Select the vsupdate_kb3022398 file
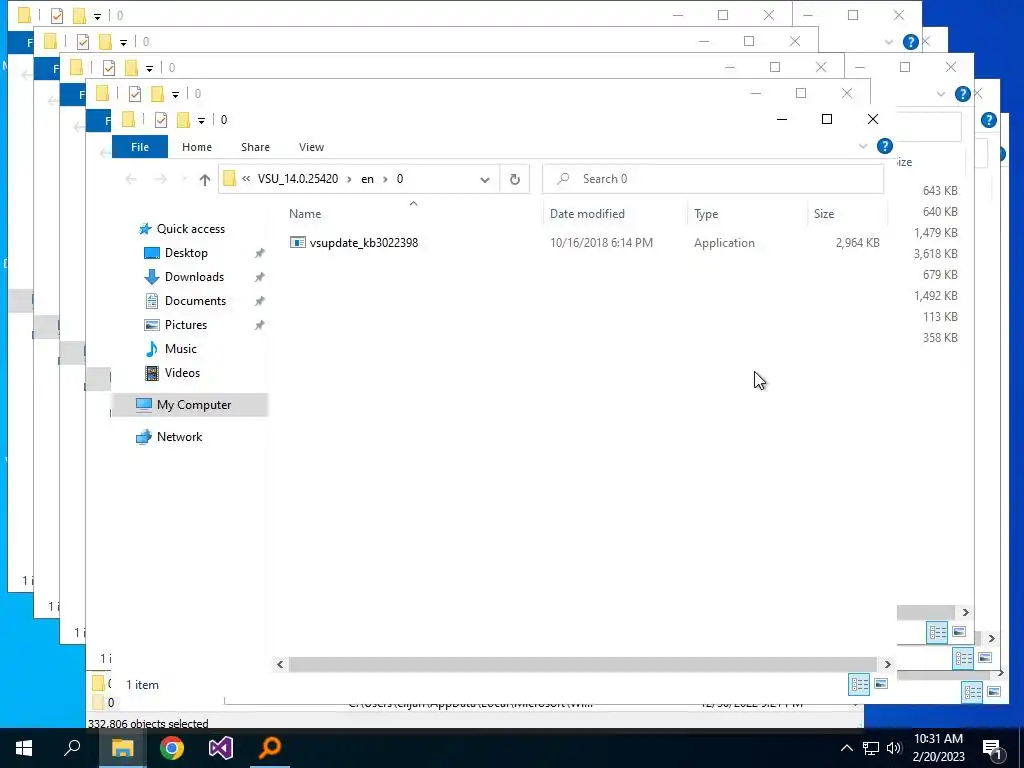1024x768 pixels. click(x=364, y=243)
